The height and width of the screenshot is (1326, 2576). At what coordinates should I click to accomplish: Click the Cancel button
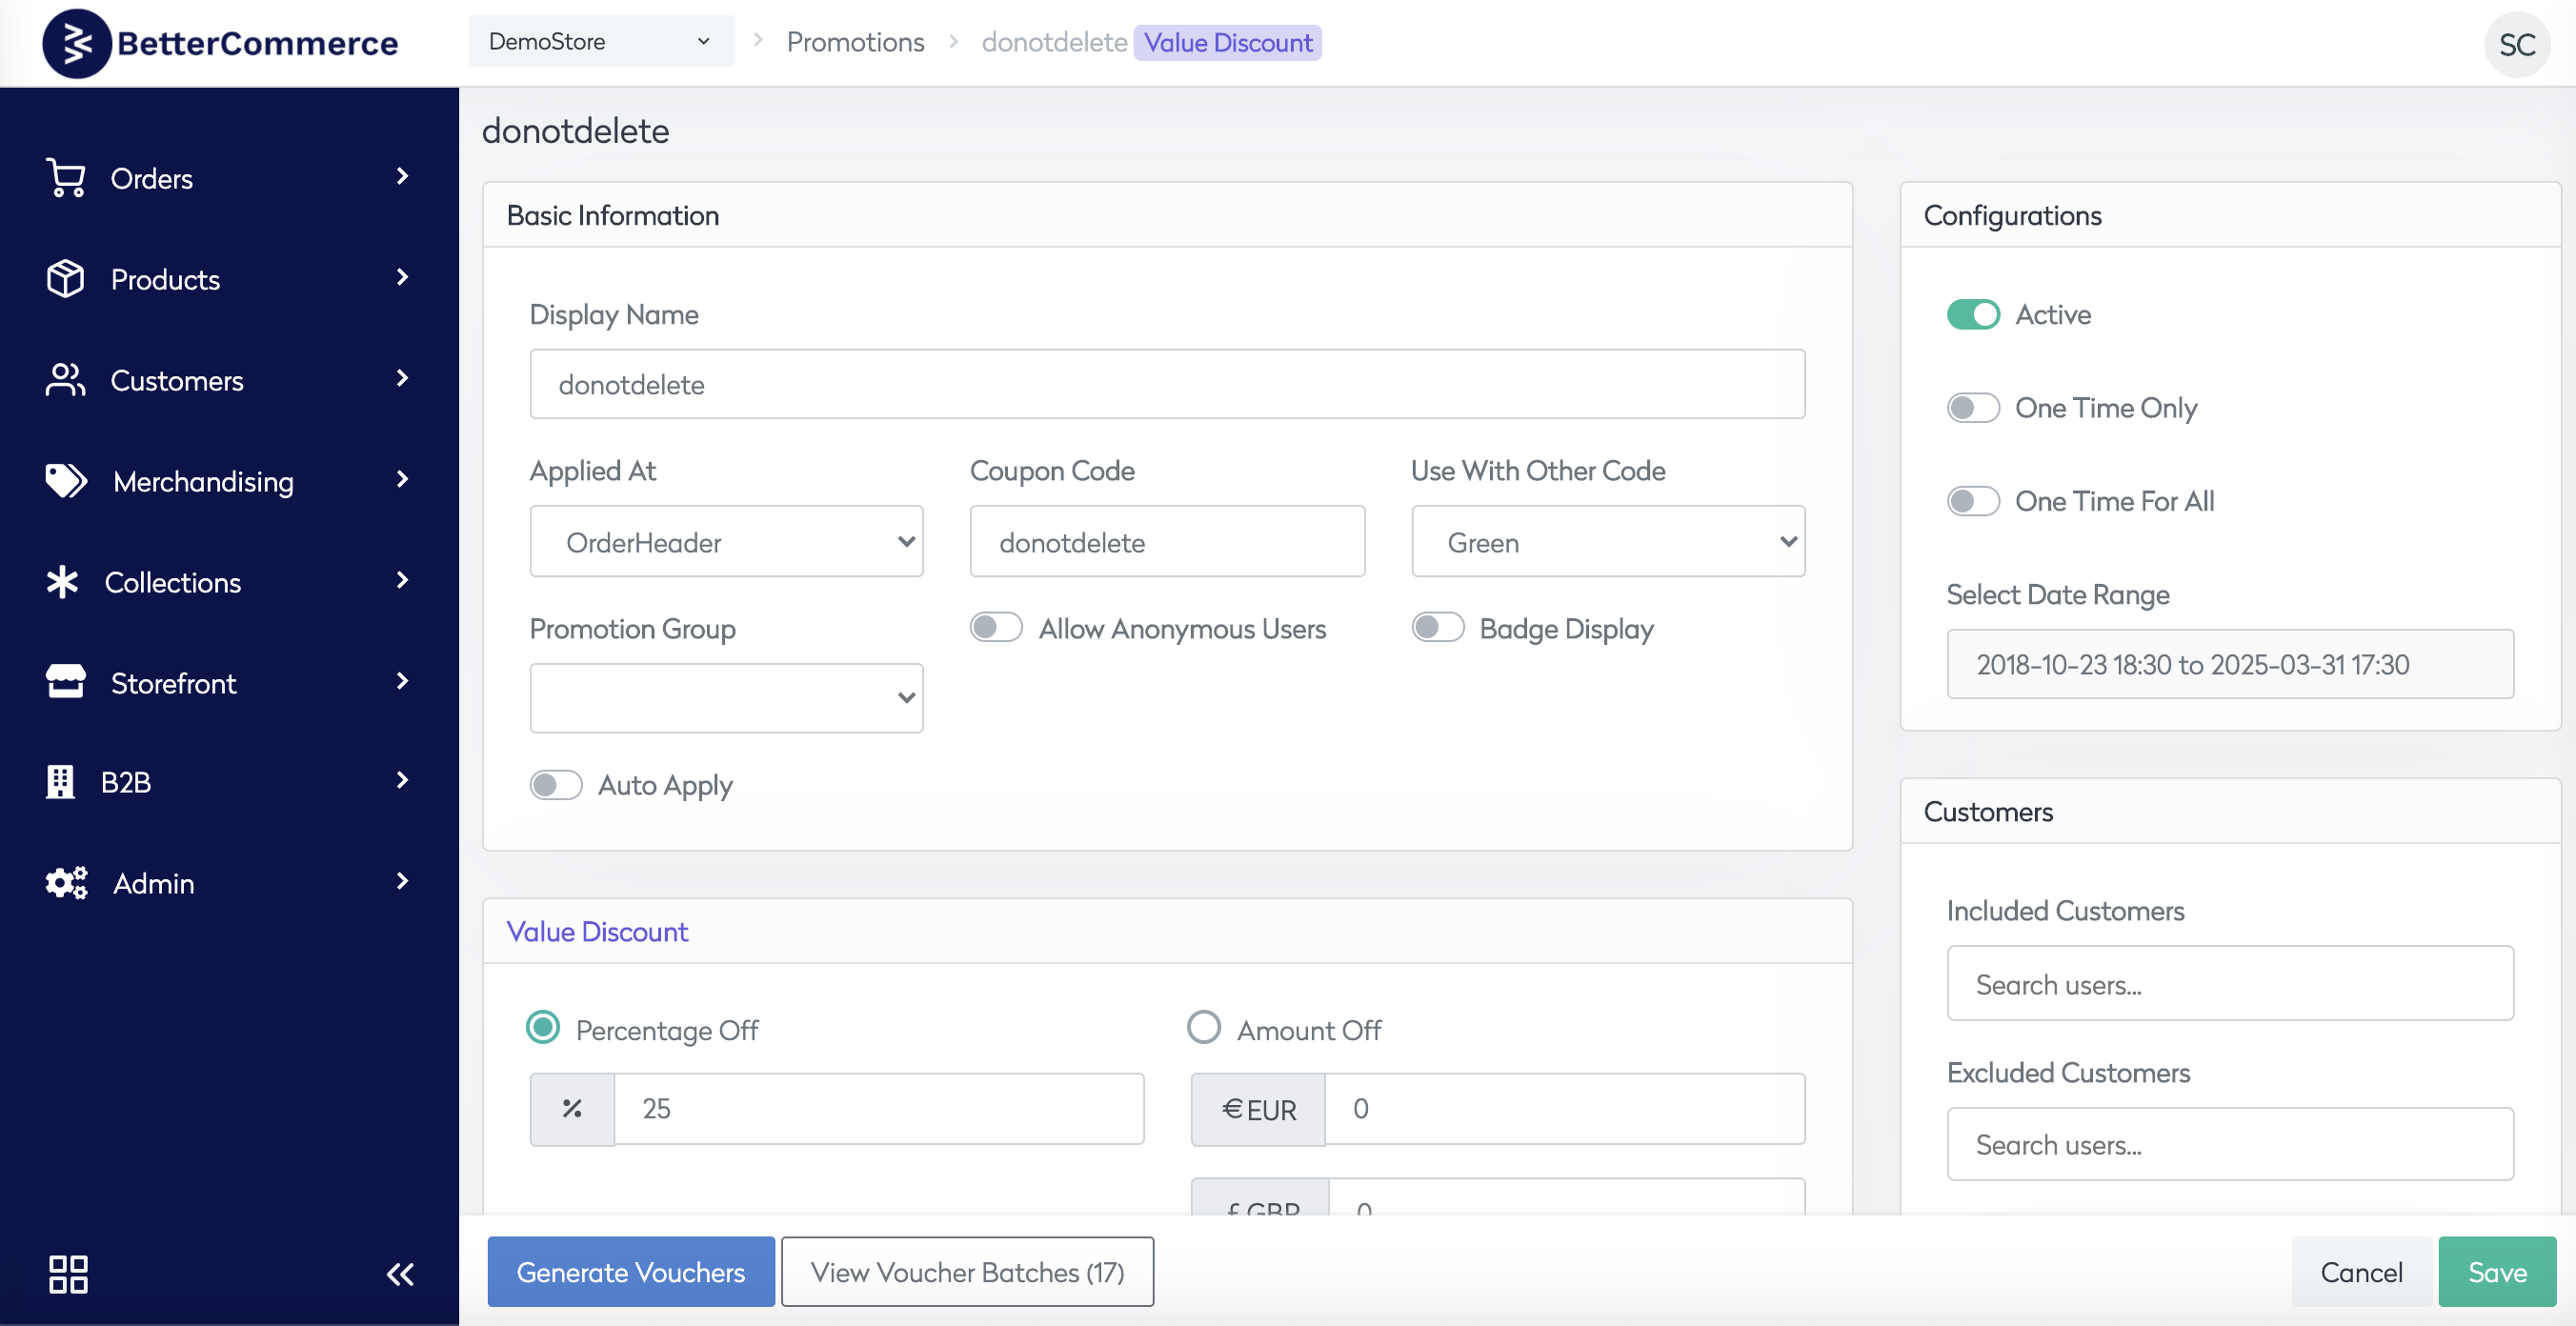(2361, 1272)
